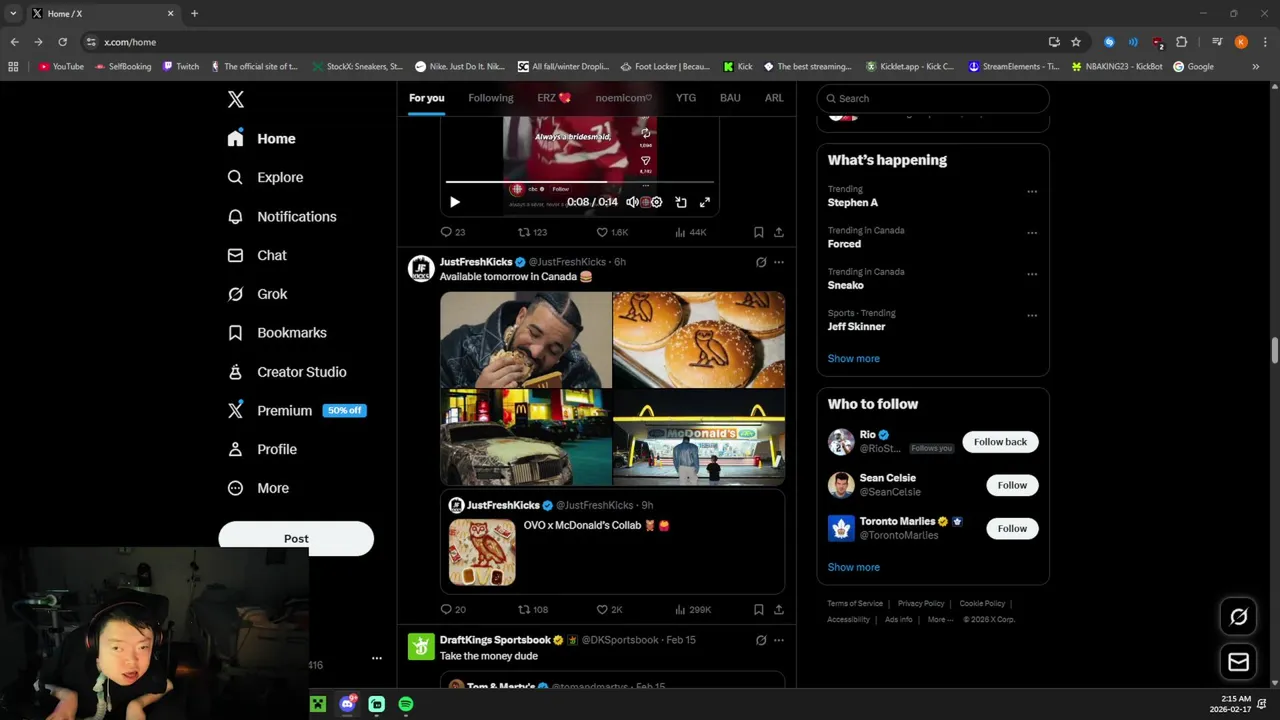1280x720 pixels.
Task: Open options for Stephen A trend
Action: (1032, 191)
